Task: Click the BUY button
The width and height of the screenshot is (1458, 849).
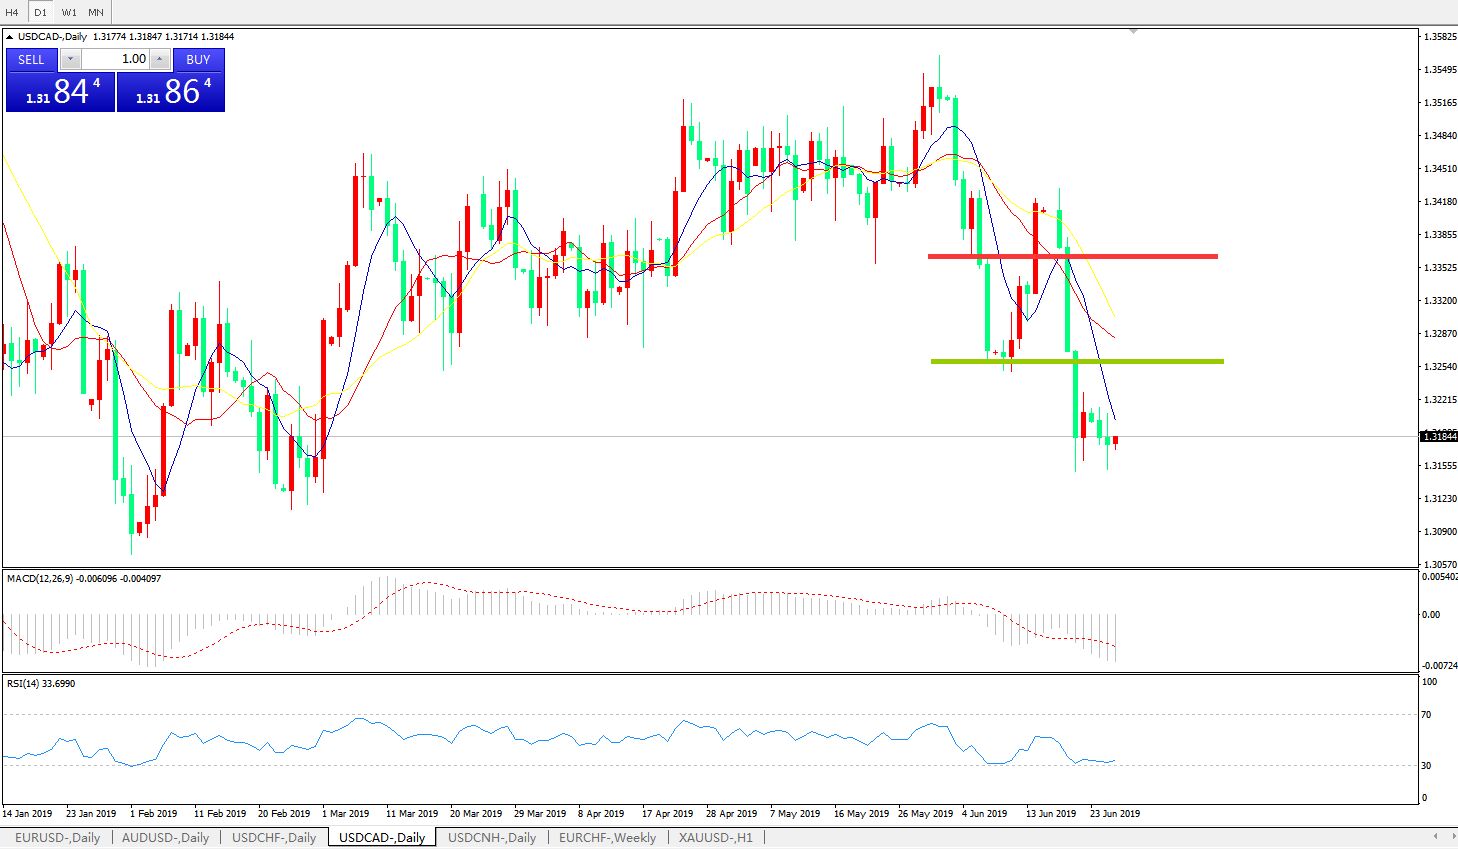Action: coord(198,59)
